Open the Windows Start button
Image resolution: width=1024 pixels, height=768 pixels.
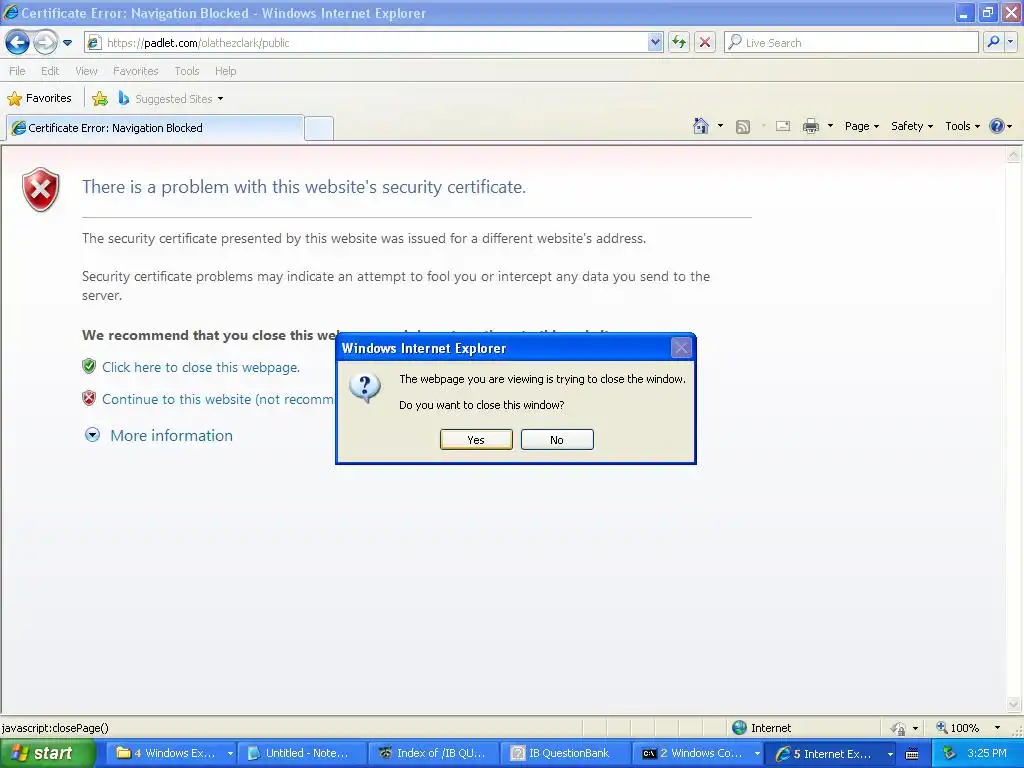tap(48, 753)
